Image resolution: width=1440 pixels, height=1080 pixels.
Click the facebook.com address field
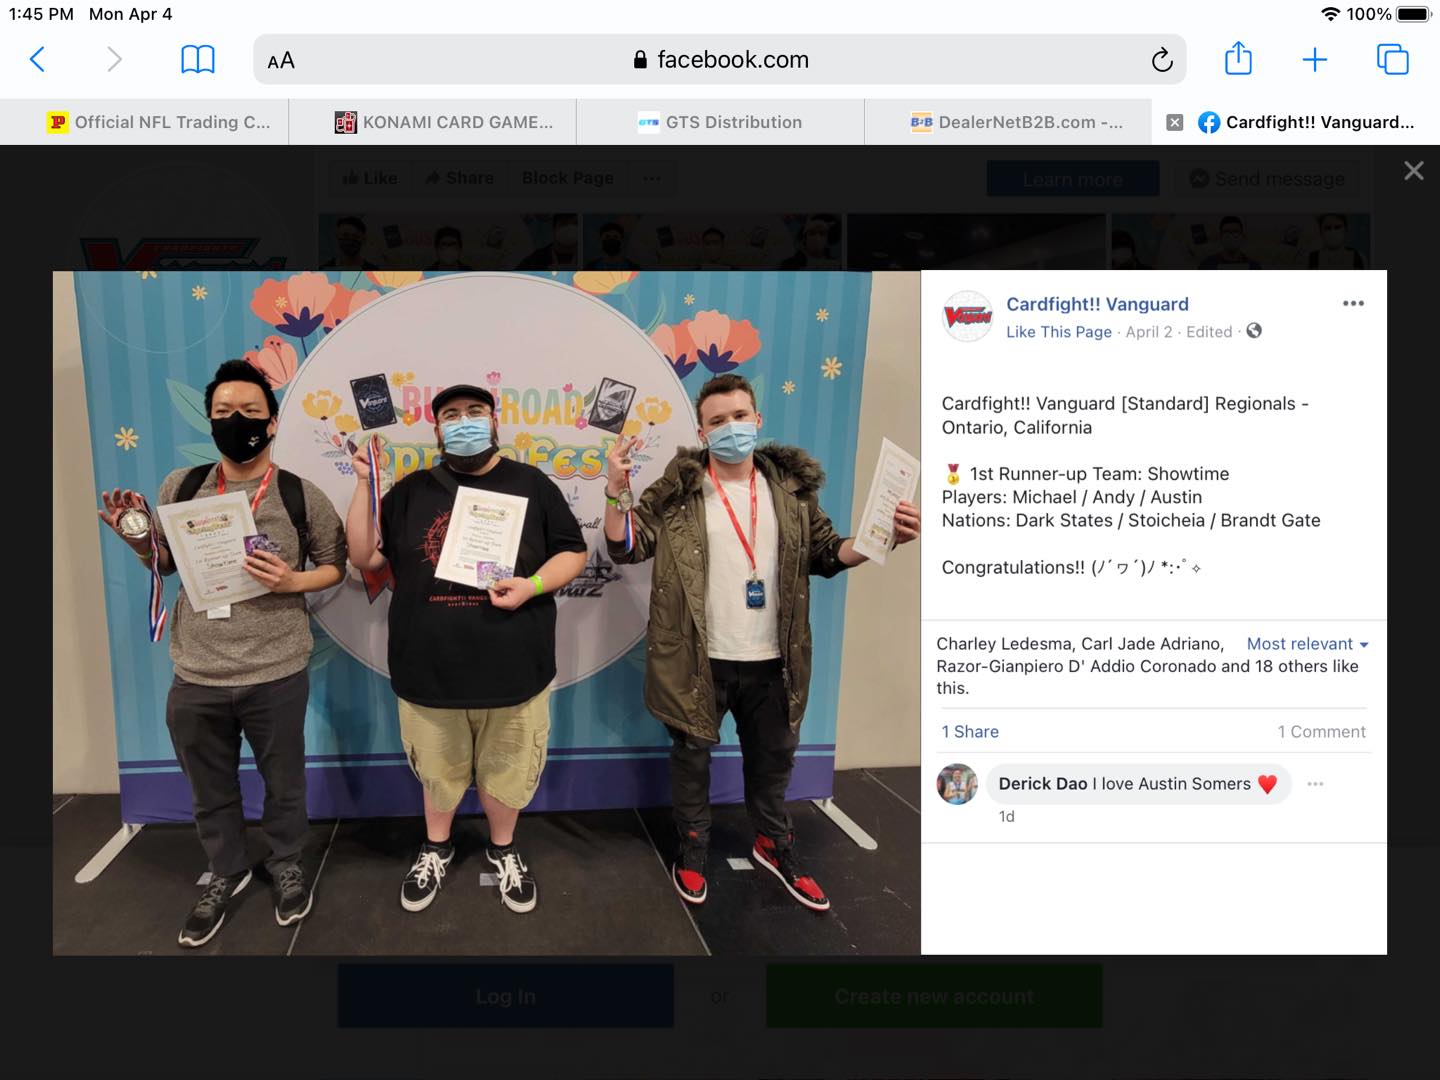pyautogui.click(x=720, y=60)
